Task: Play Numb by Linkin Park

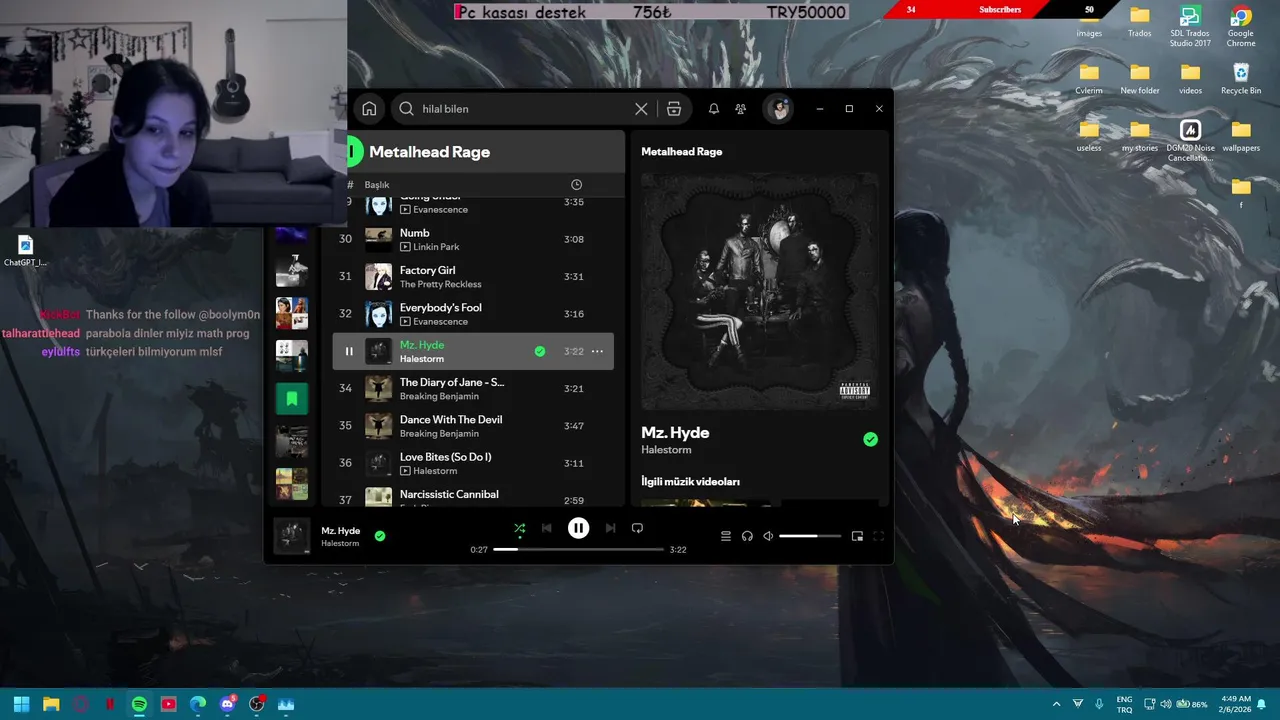Action: (473, 239)
